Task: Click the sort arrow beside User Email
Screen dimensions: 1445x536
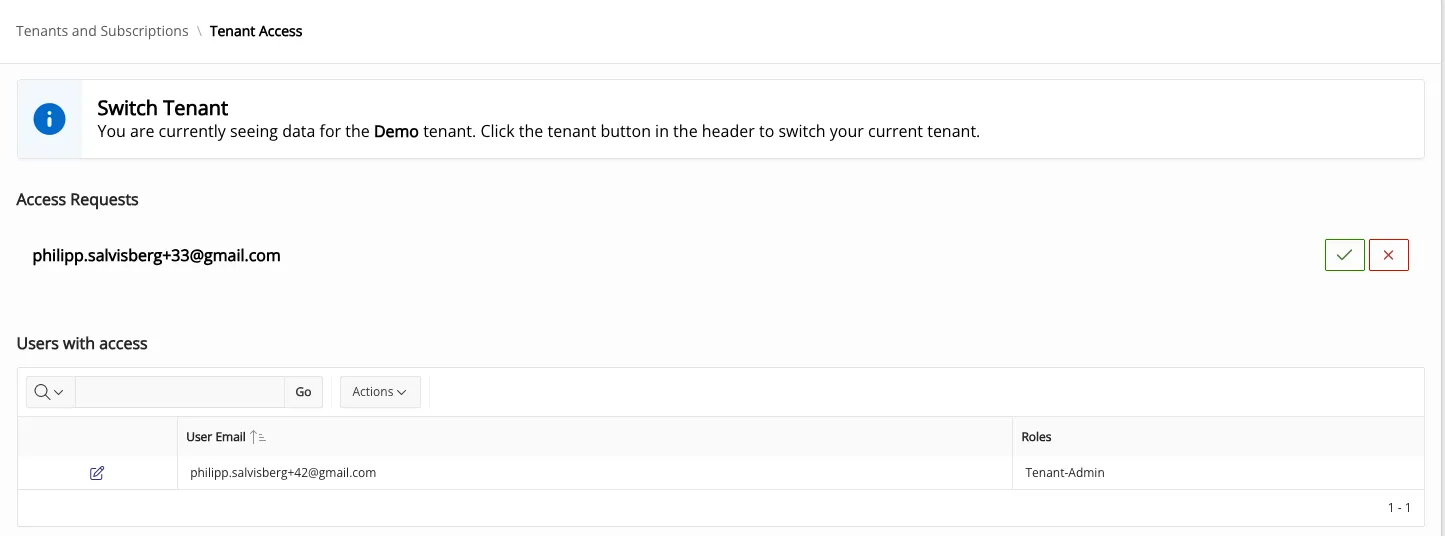Action: 258,437
